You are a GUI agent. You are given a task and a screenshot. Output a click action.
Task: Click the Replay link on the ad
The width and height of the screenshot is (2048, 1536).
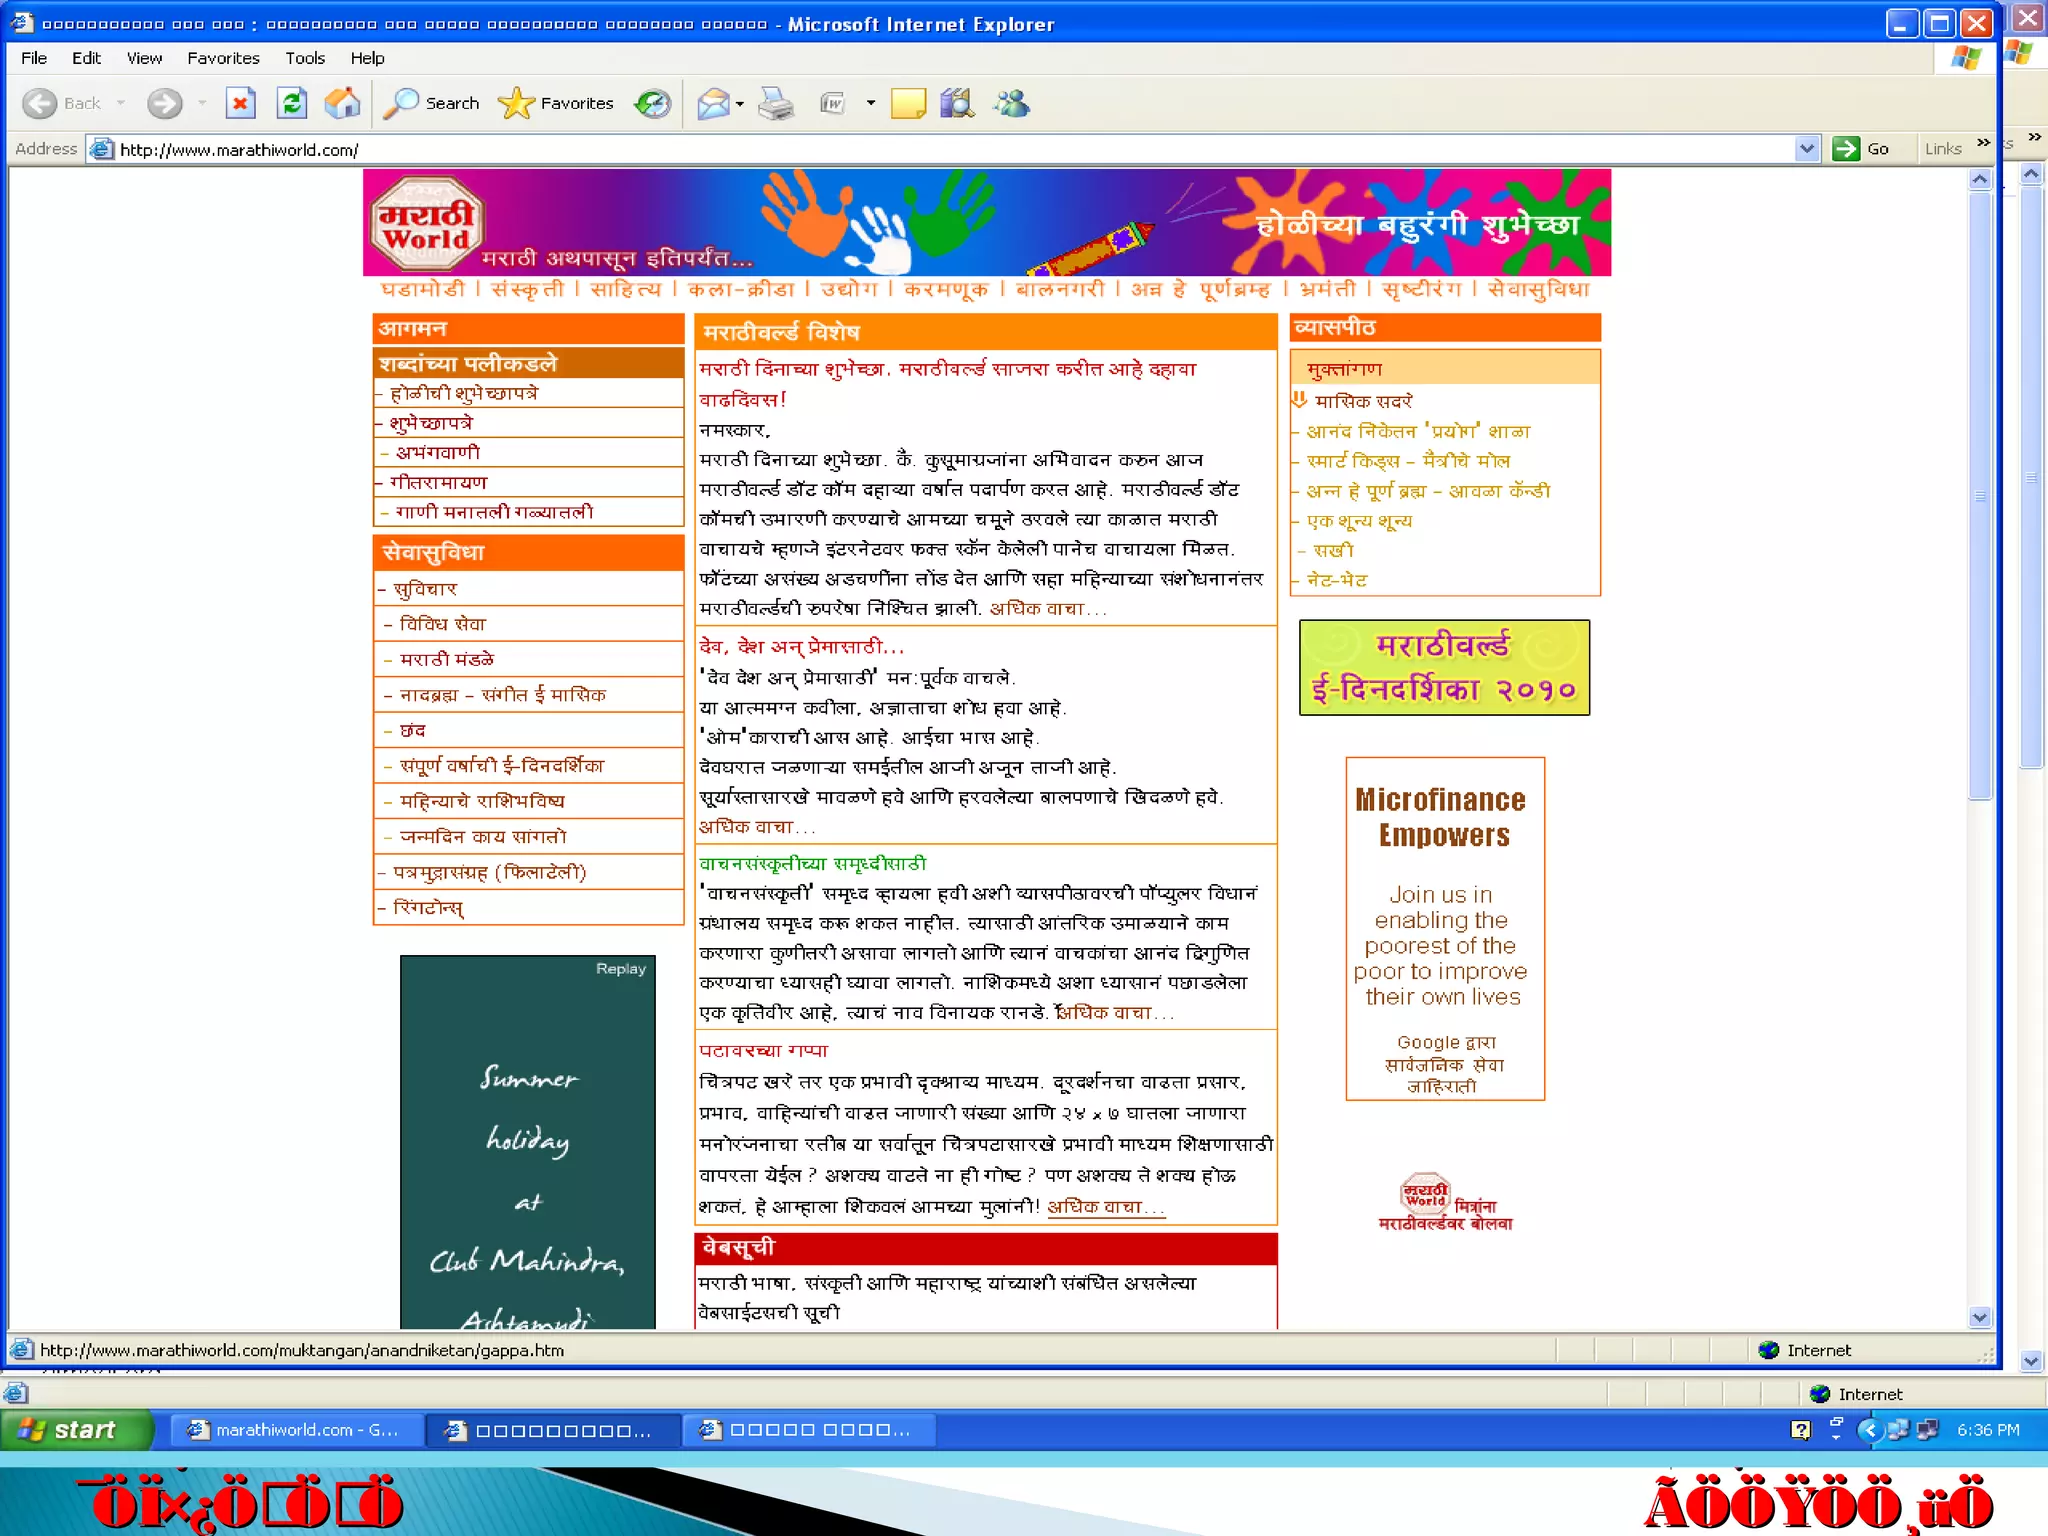click(x=620, y=968)
